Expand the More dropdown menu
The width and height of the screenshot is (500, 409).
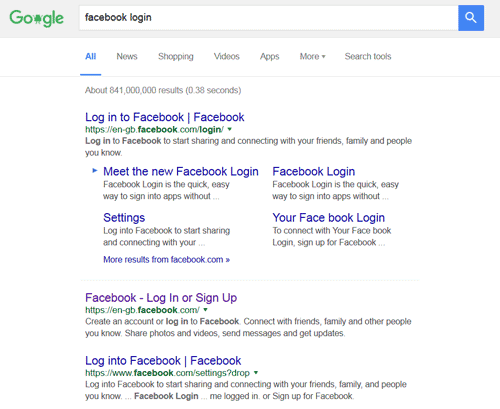(x=312, y=56)
